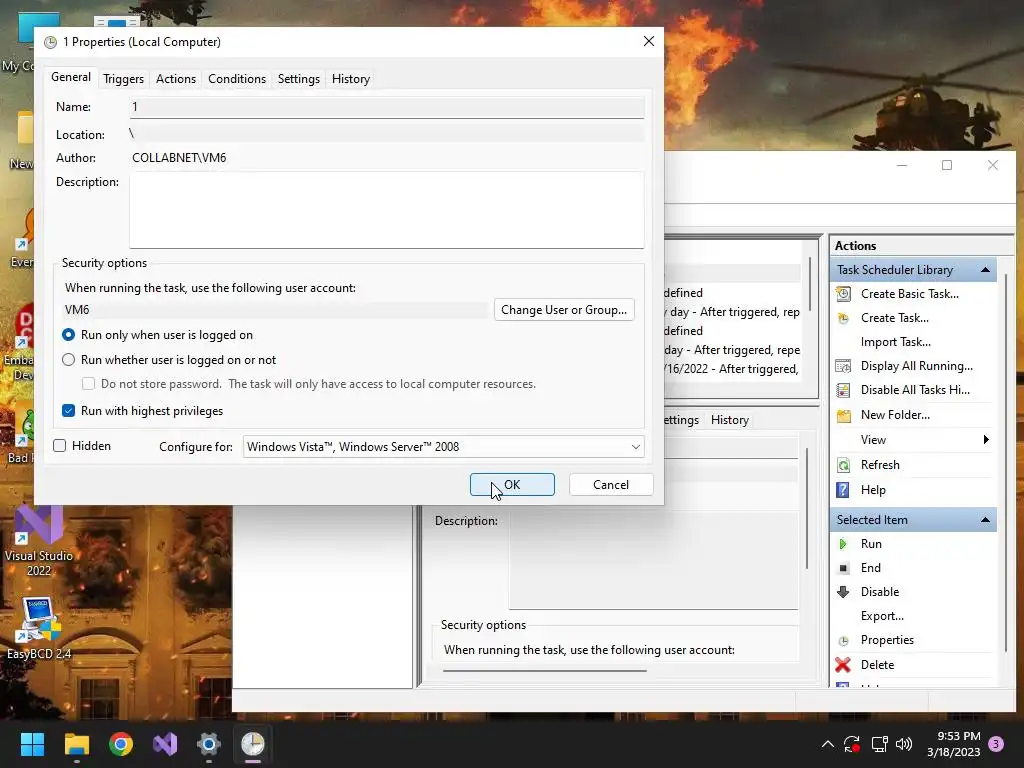1024x768 pixels.
Task: Click horizontal scrollbar under Security options in Task Scheduler
Action: pos(544,671)
